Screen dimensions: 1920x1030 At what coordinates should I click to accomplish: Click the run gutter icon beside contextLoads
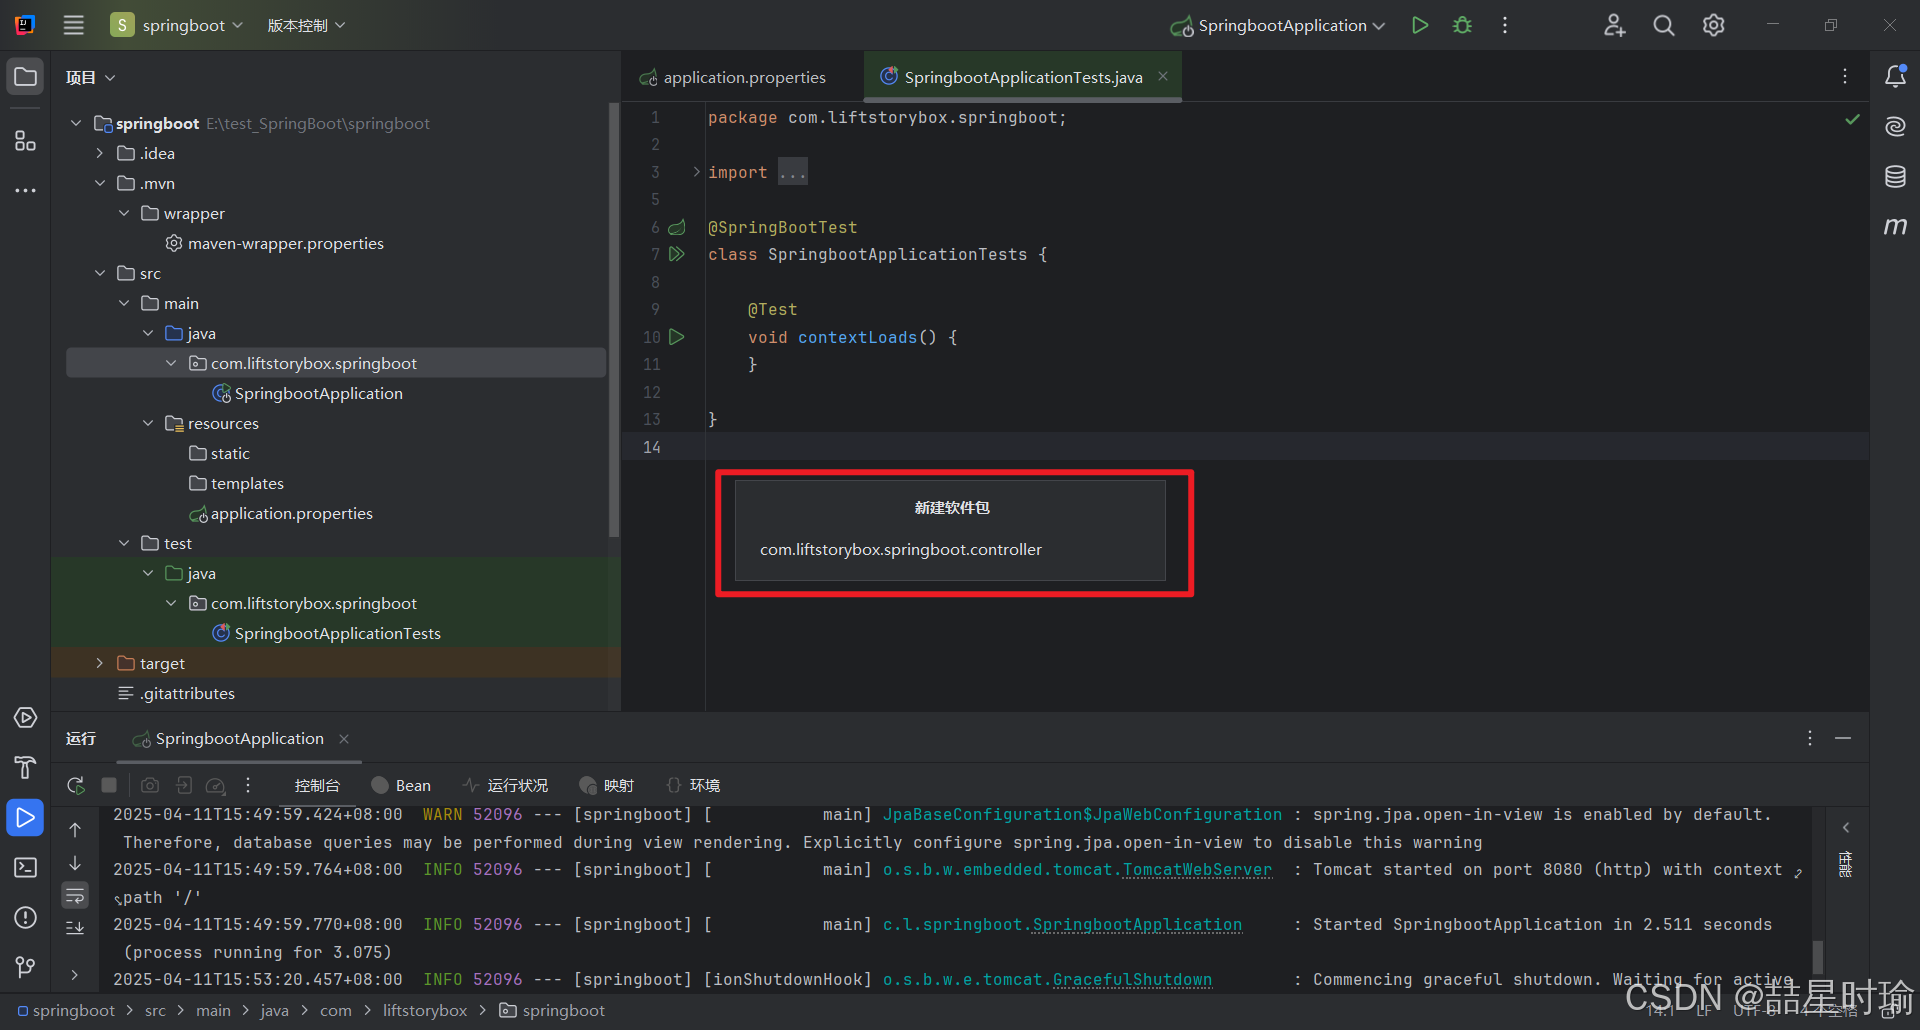[x=677, y=337]
